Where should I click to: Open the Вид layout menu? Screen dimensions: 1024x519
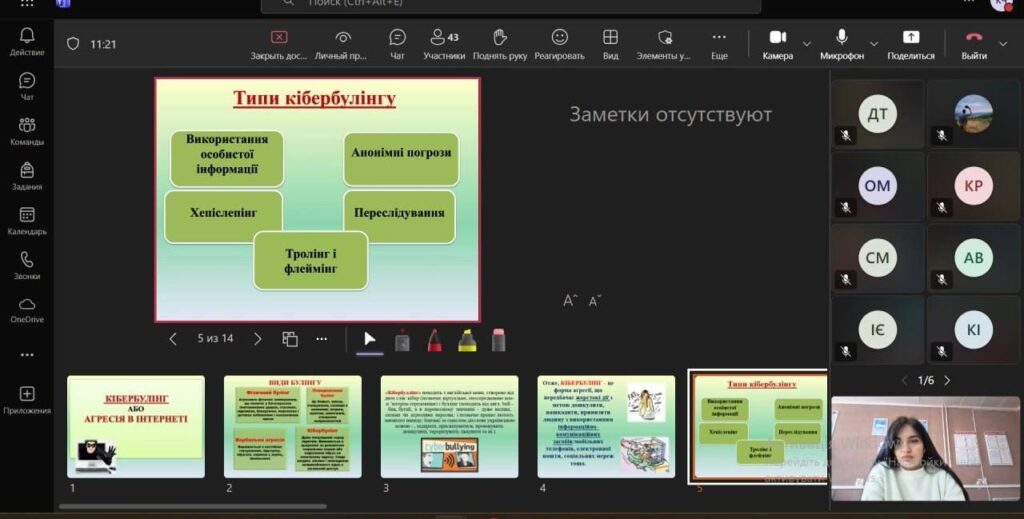[610, 44]
